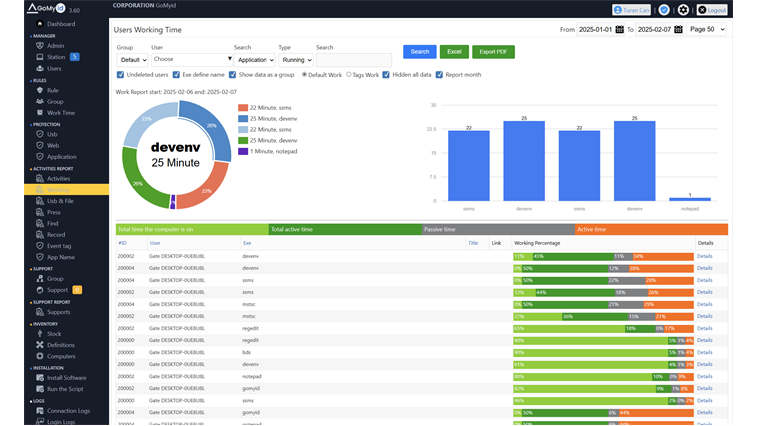
Task: Open Connection Logs menu item
Action: (68, 411)
